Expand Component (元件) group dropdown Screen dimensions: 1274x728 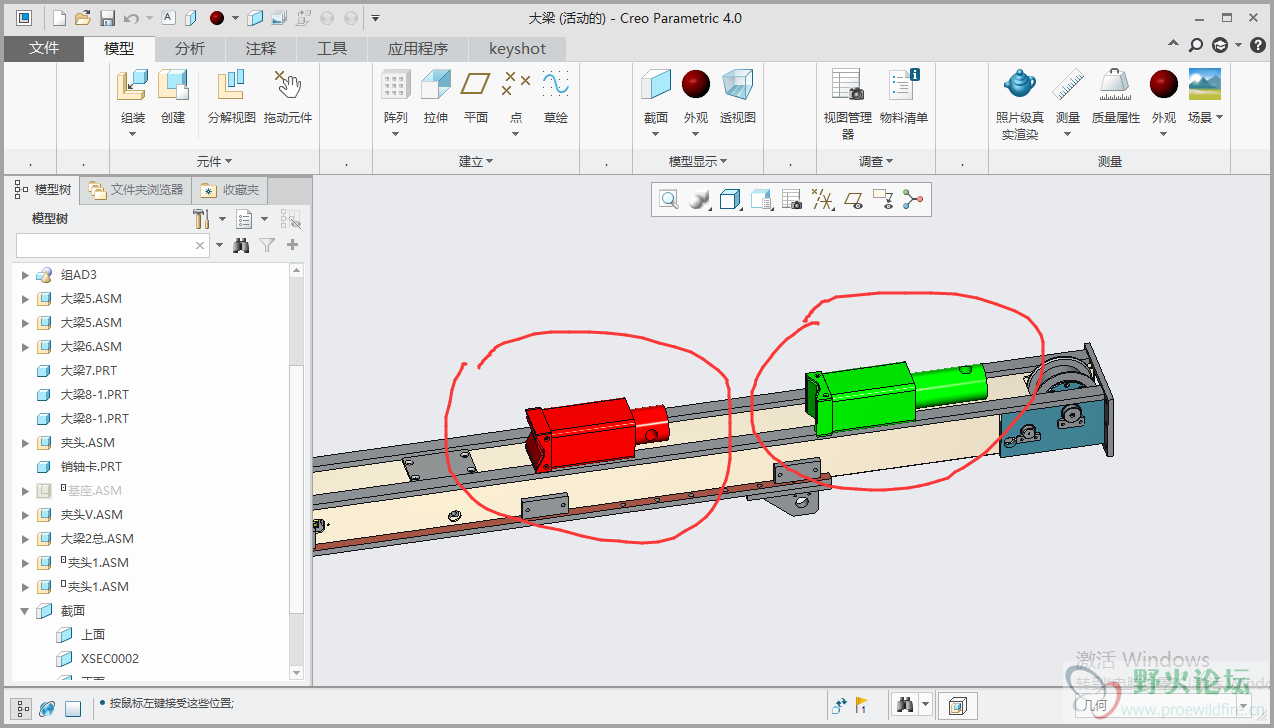point(214,161)
